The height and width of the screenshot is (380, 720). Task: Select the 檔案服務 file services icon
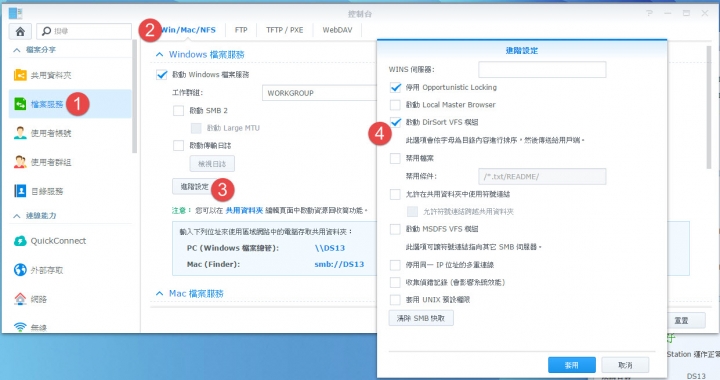click(20, 104)
